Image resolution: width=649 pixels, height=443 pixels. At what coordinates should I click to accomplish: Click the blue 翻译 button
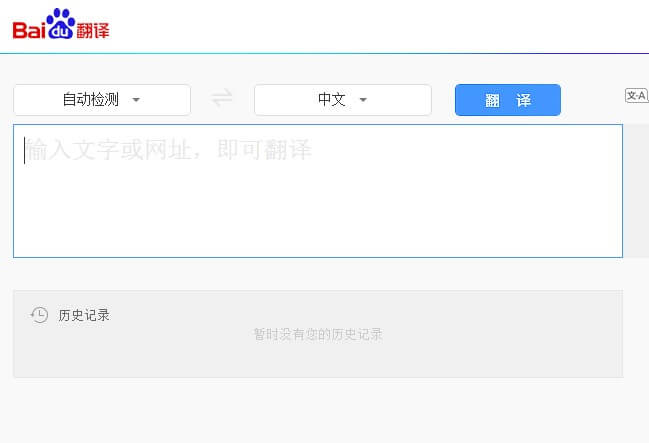pyautogui.click(x=508, y=100)
